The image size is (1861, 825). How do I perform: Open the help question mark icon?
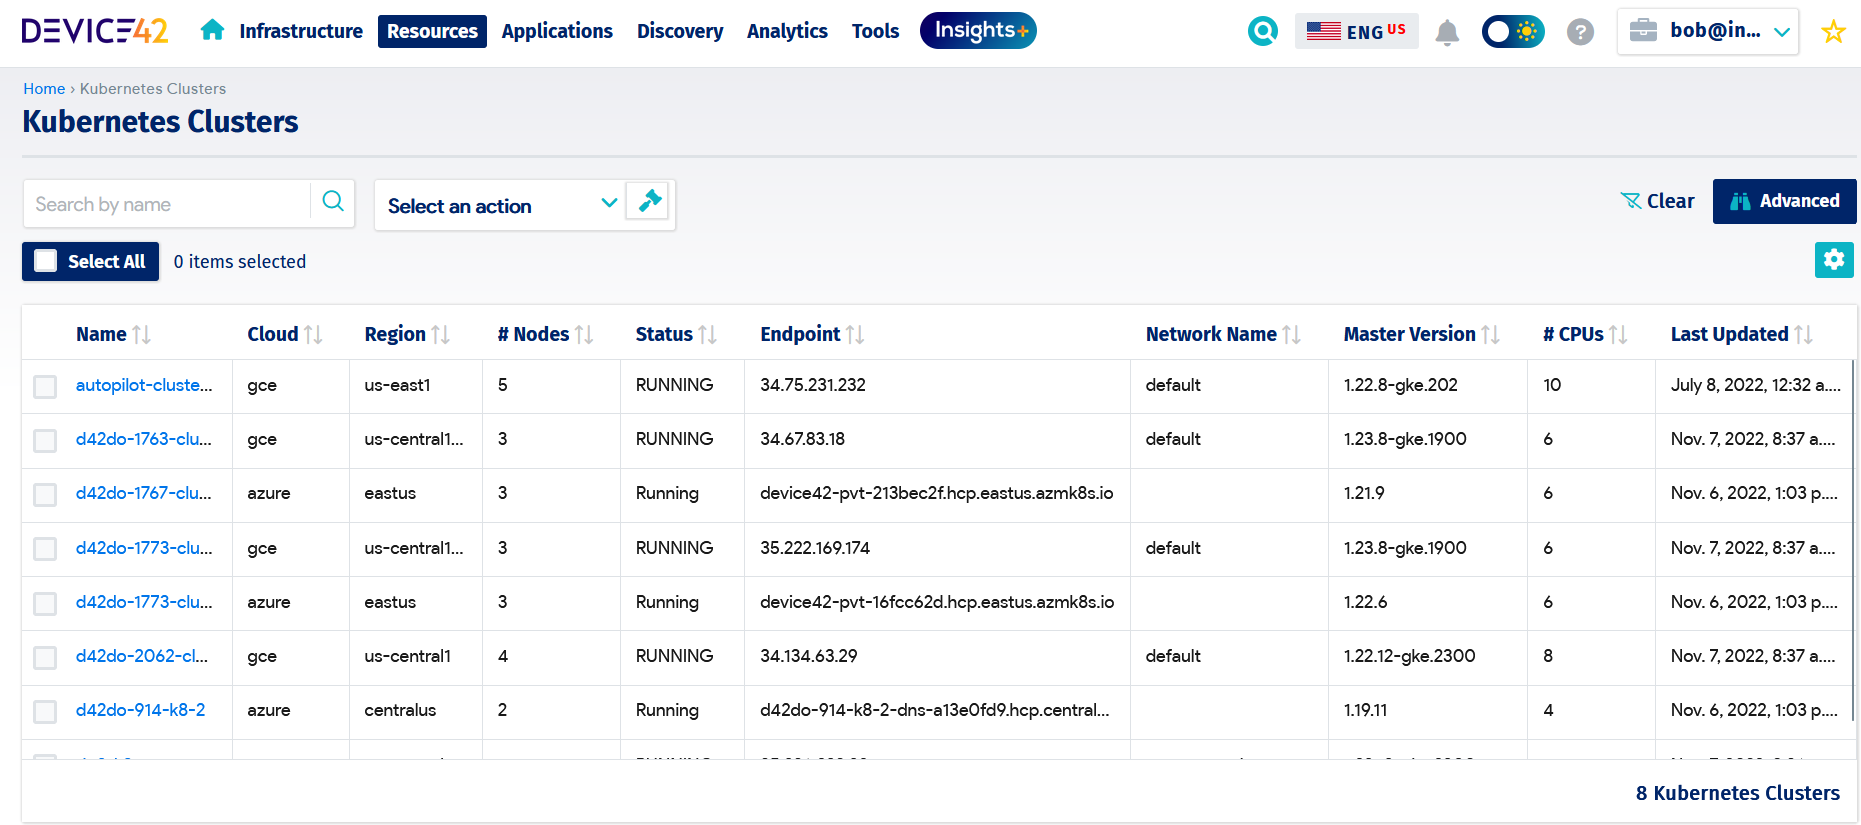pos(1580,32)
